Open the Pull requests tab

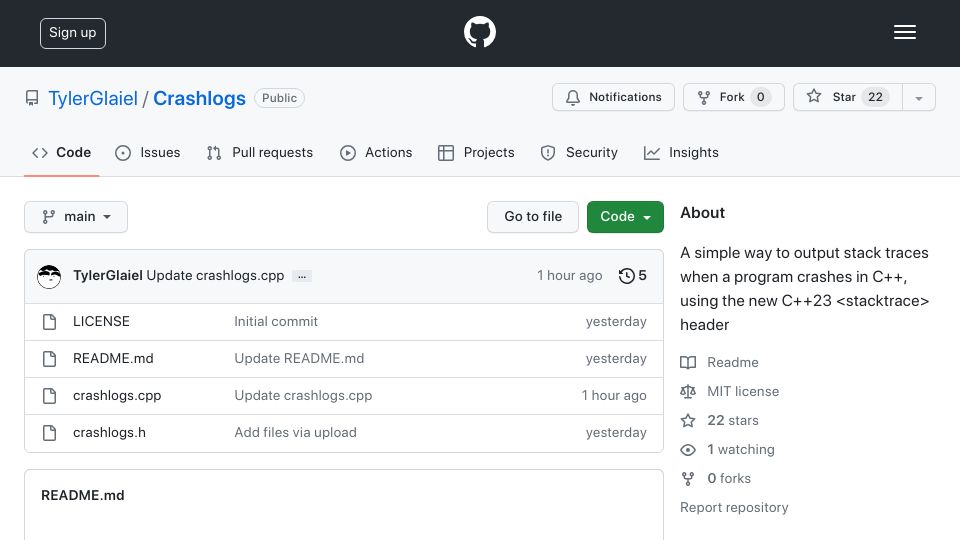[x=260, y=152]
